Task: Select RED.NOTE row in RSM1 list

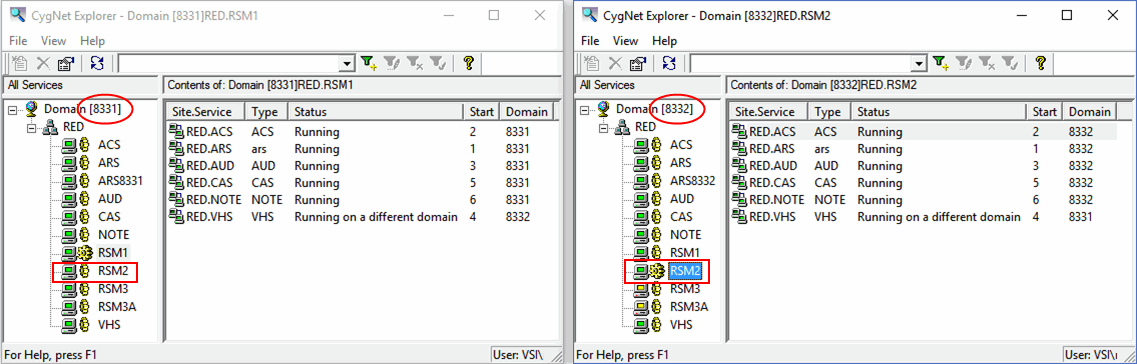Action: (x=361, y=199)
